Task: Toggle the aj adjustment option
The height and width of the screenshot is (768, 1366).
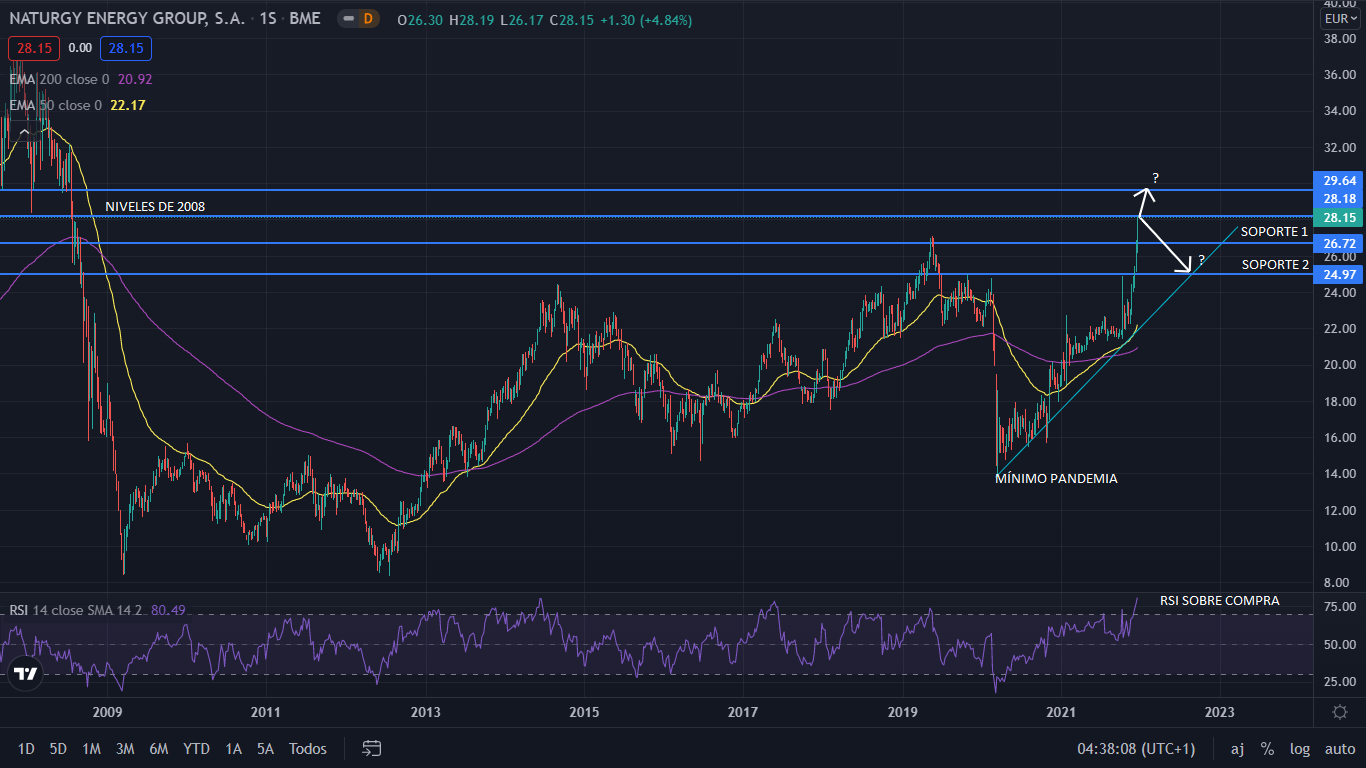Action: 1237,748
